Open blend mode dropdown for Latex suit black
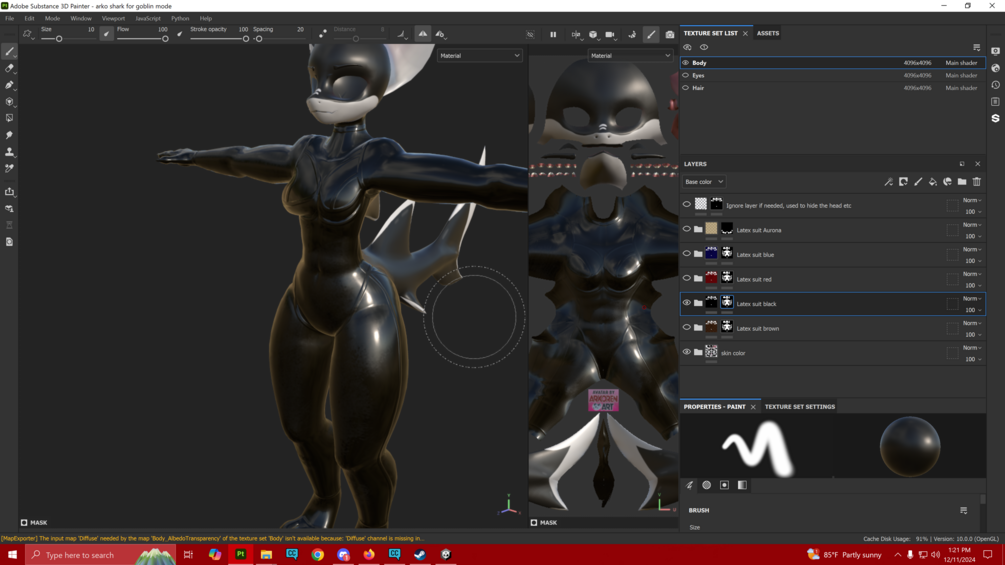Viewport: 1005px width, 565px height. point(972,299)
